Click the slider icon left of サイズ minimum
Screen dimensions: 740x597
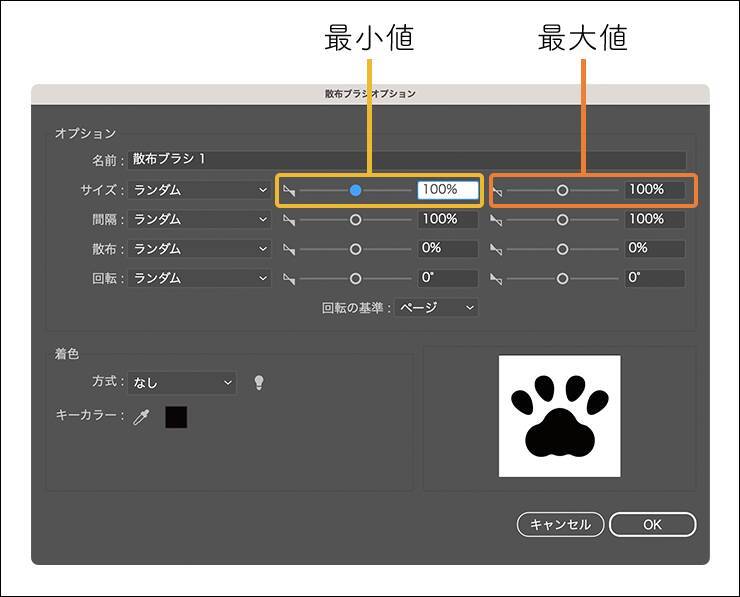[289, 190]
